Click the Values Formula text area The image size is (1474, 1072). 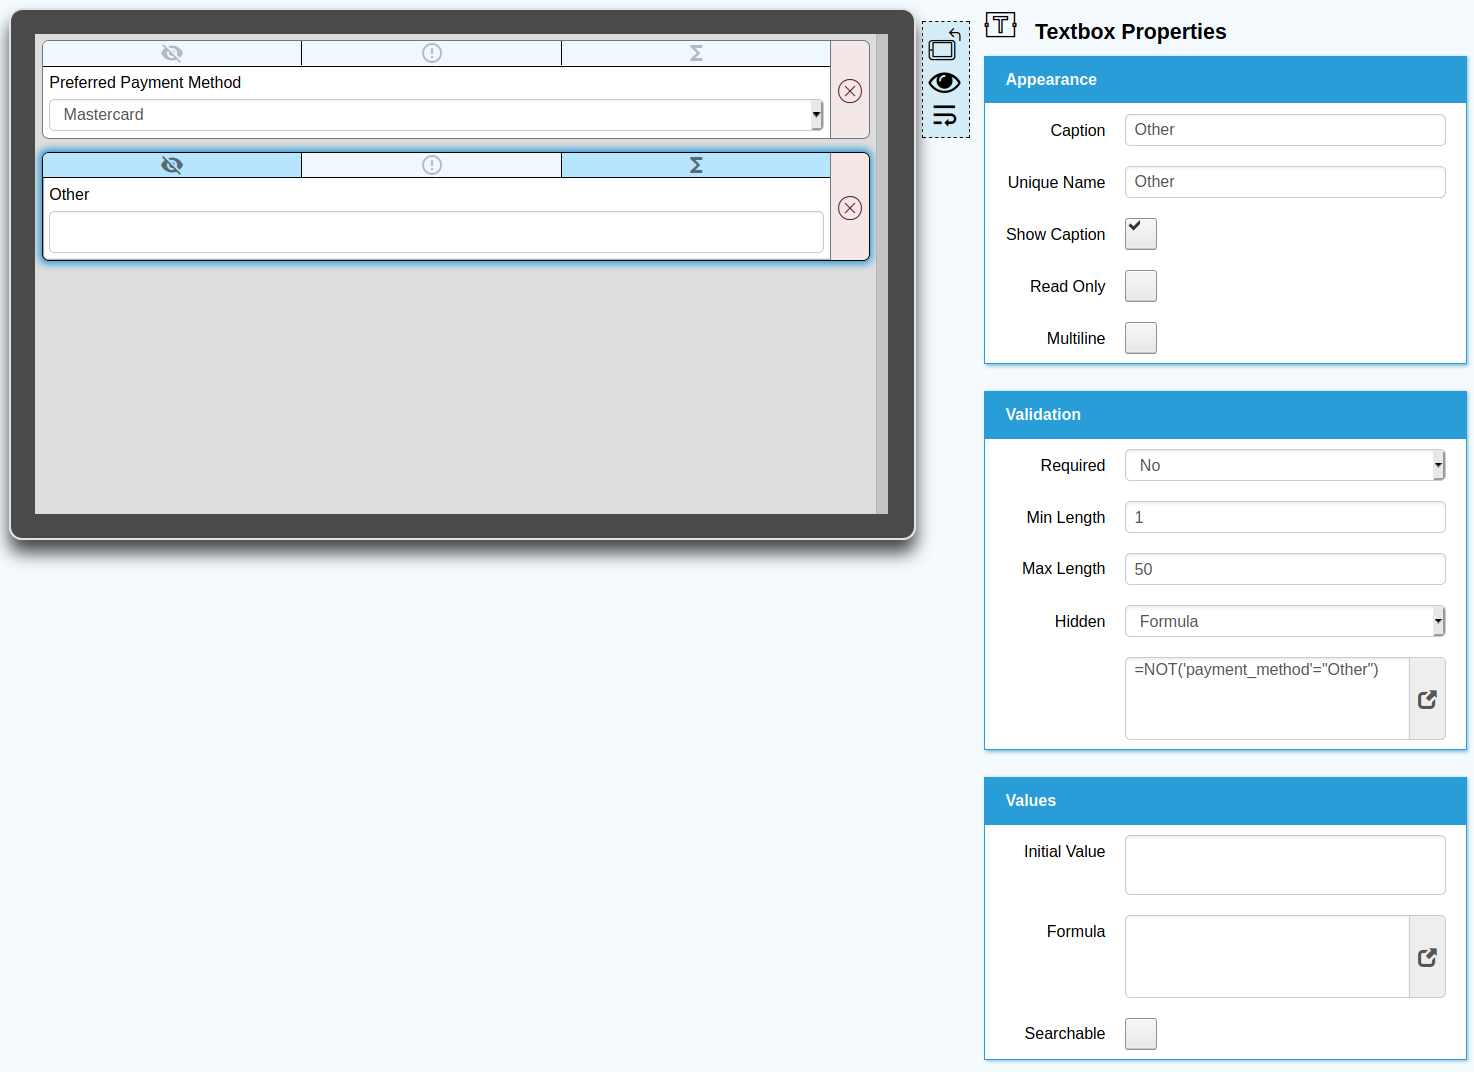click(x=1267, y=956)
